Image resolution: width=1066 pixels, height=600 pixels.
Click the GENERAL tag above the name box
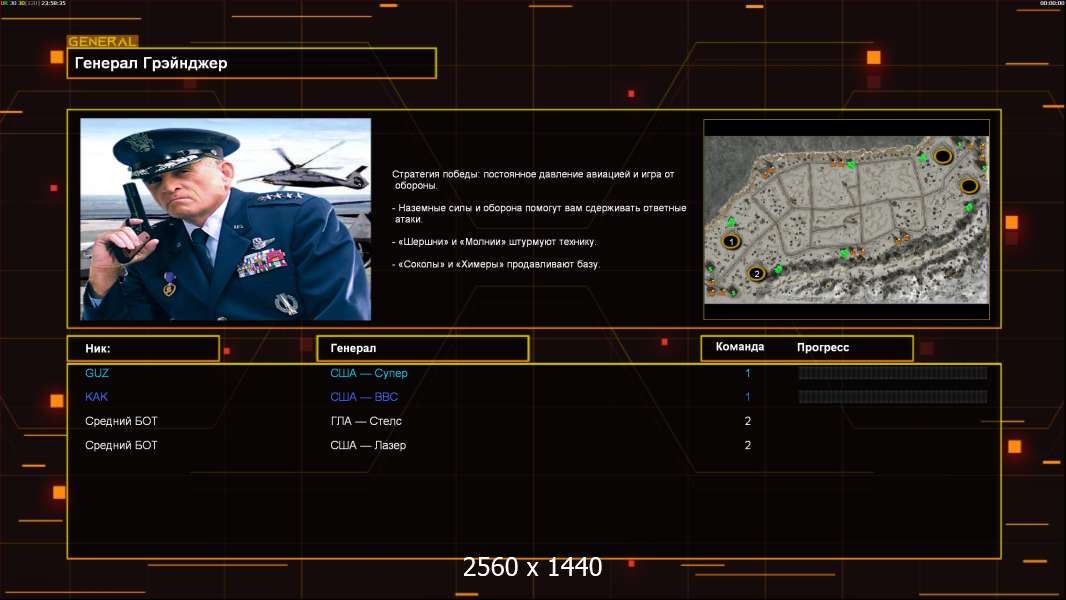pos(102,42)
